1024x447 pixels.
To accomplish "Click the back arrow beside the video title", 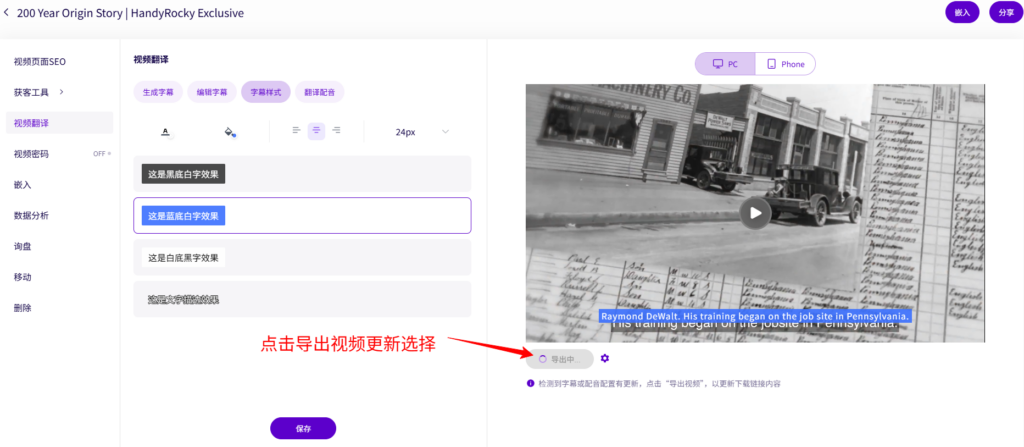I will 8,13.
